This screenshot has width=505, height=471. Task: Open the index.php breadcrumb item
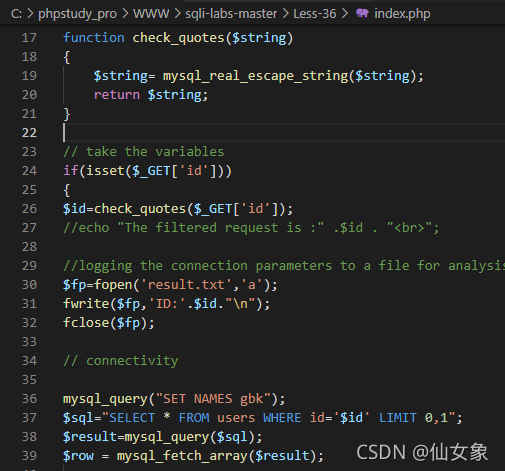pos(402,14)
